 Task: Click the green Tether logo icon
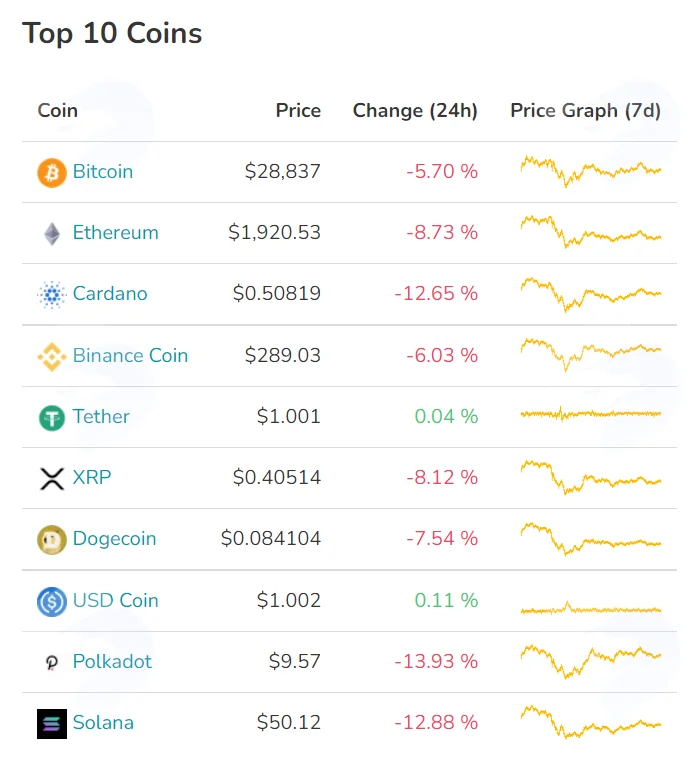pyautogui.click(x=52, y=418)
